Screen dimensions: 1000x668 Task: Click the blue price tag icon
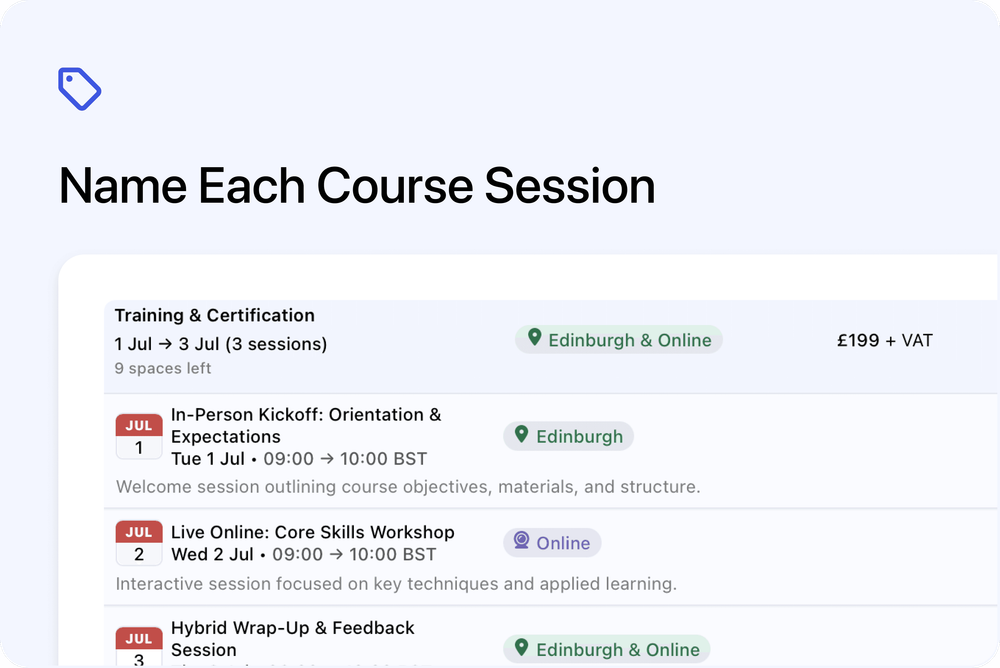pyautogui.click(x=80, y=89)
